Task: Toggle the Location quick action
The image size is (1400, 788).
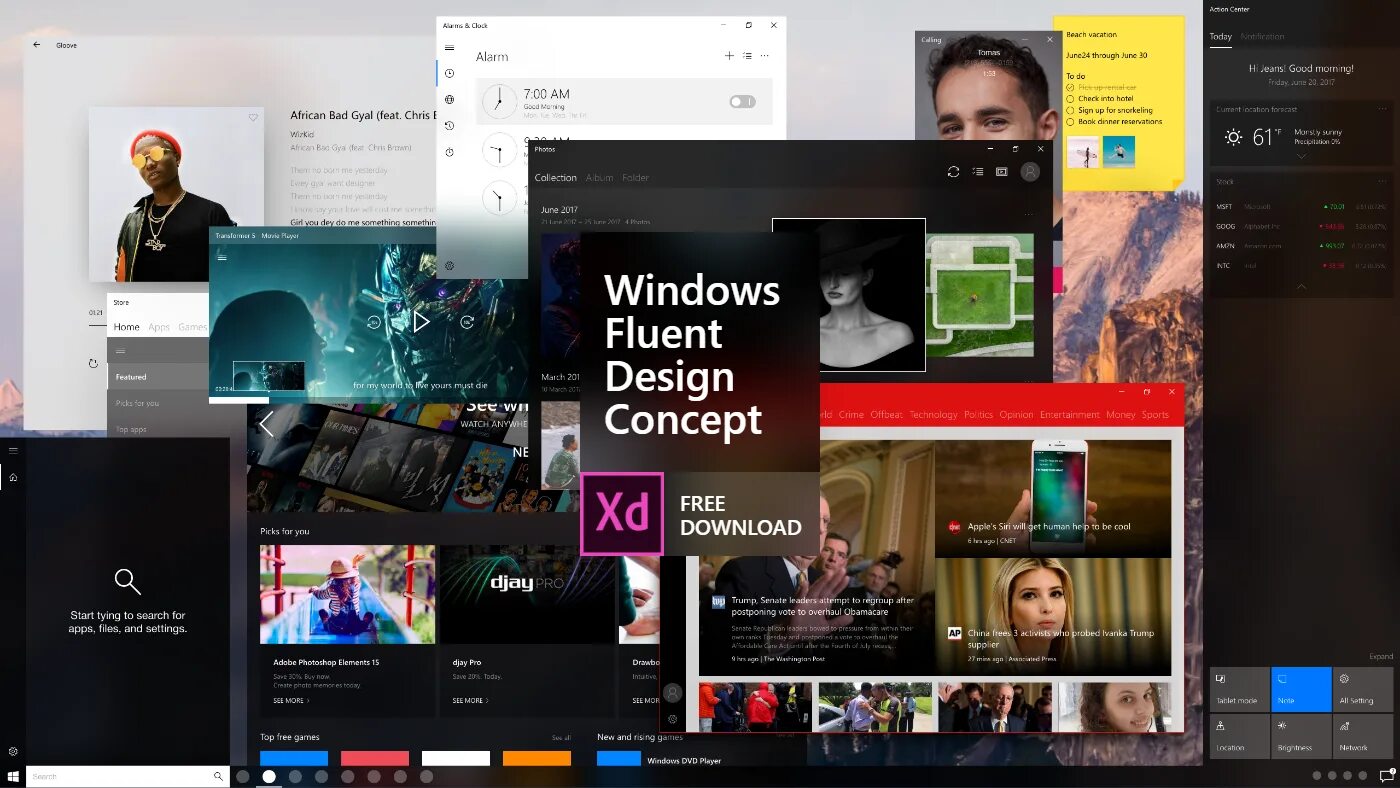Action: 1239,736
